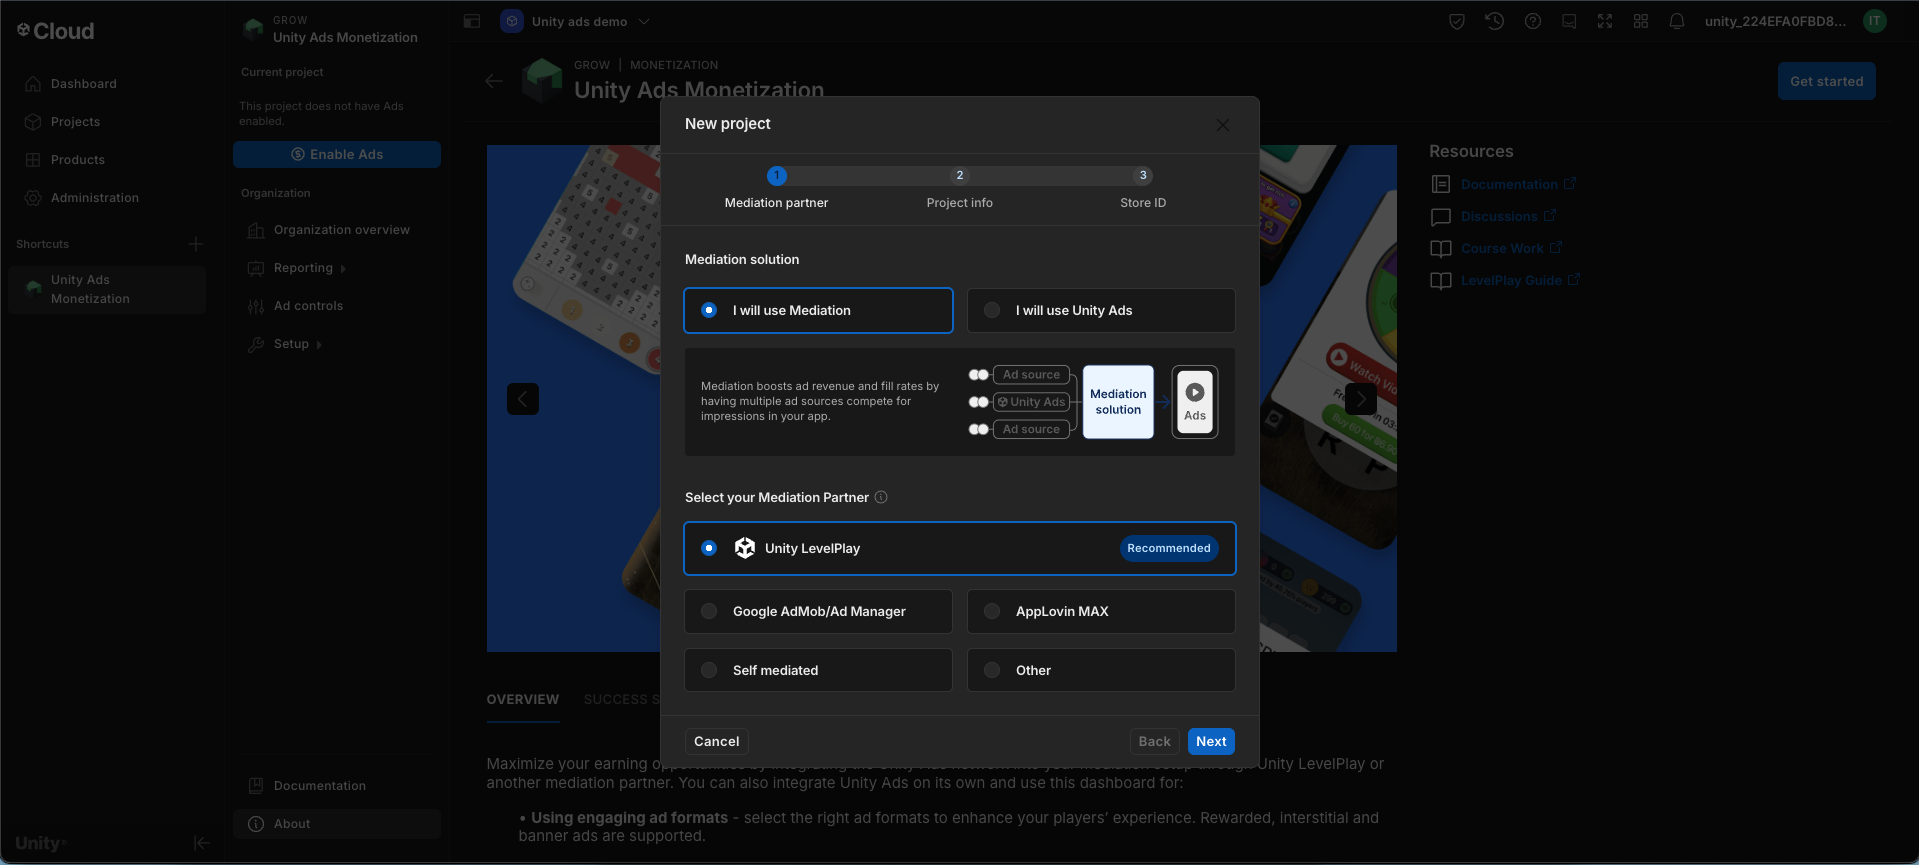Click the Unity ads demo project icon
Screen dimensions: 1919x865
[x=512, y=21]
